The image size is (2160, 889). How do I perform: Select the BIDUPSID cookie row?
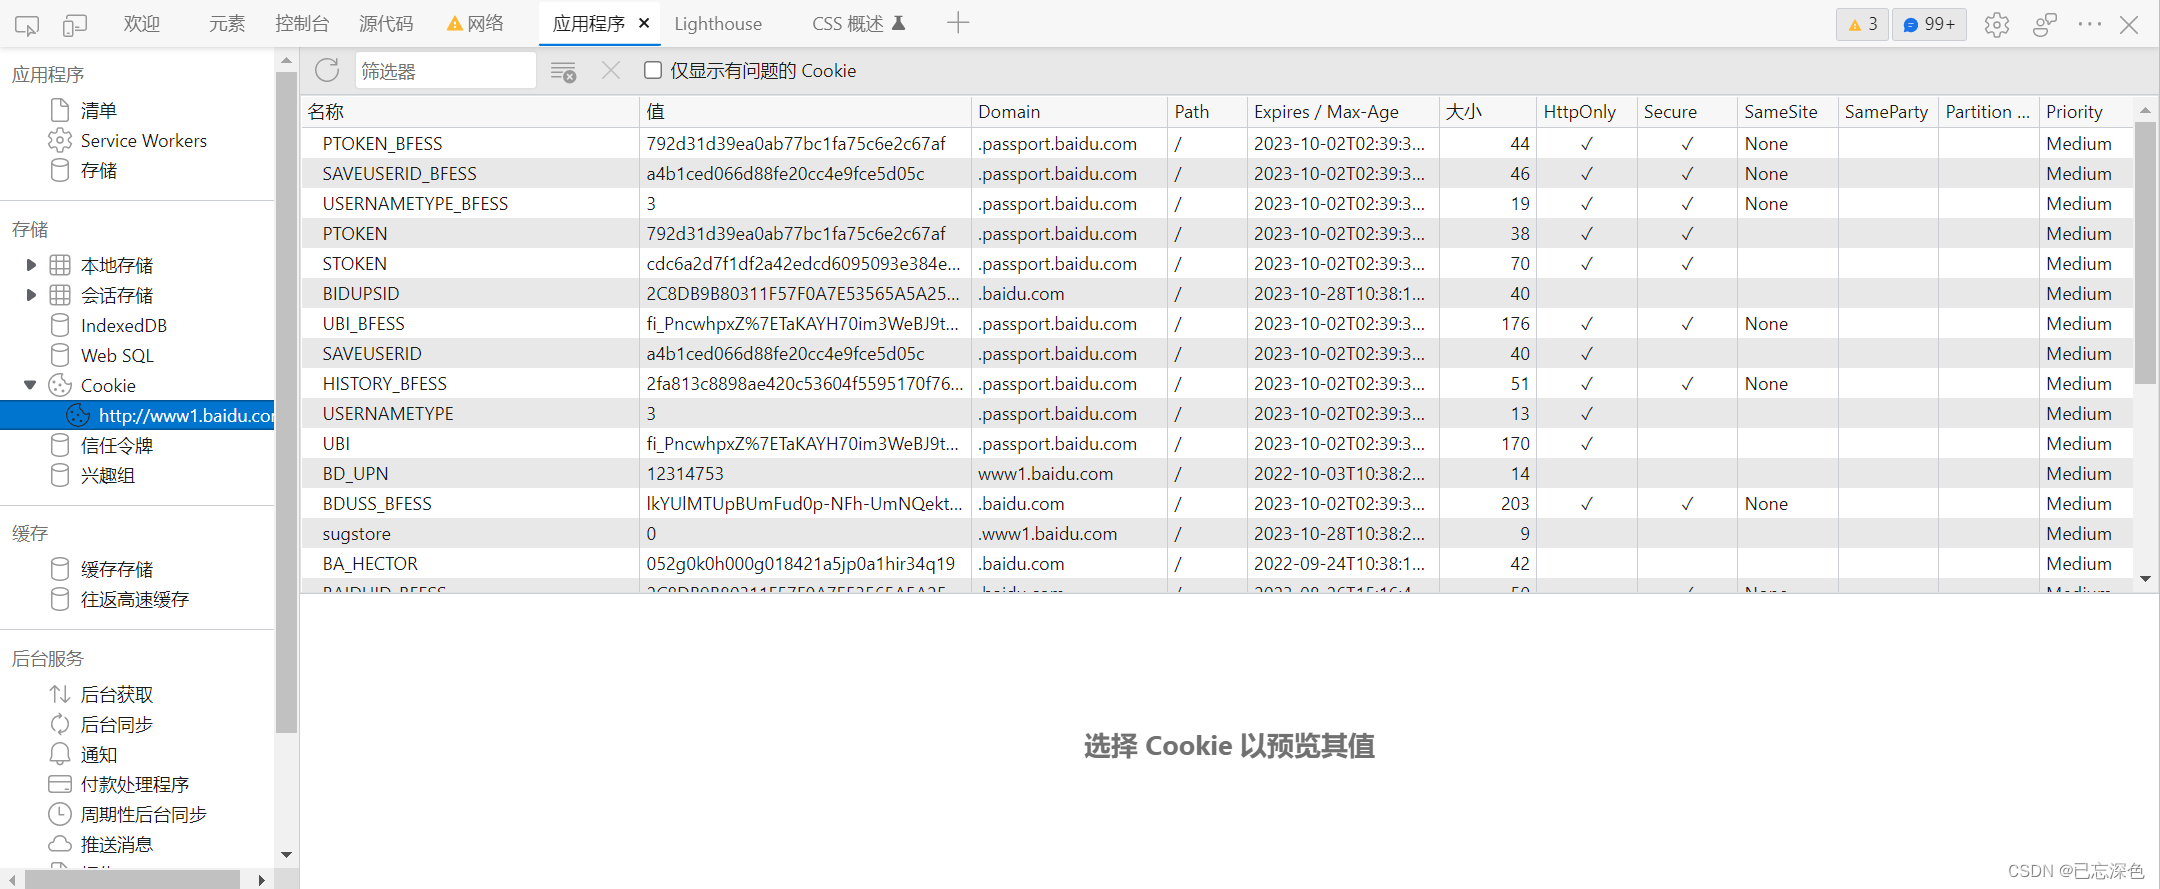click(x=1217, y=293)
